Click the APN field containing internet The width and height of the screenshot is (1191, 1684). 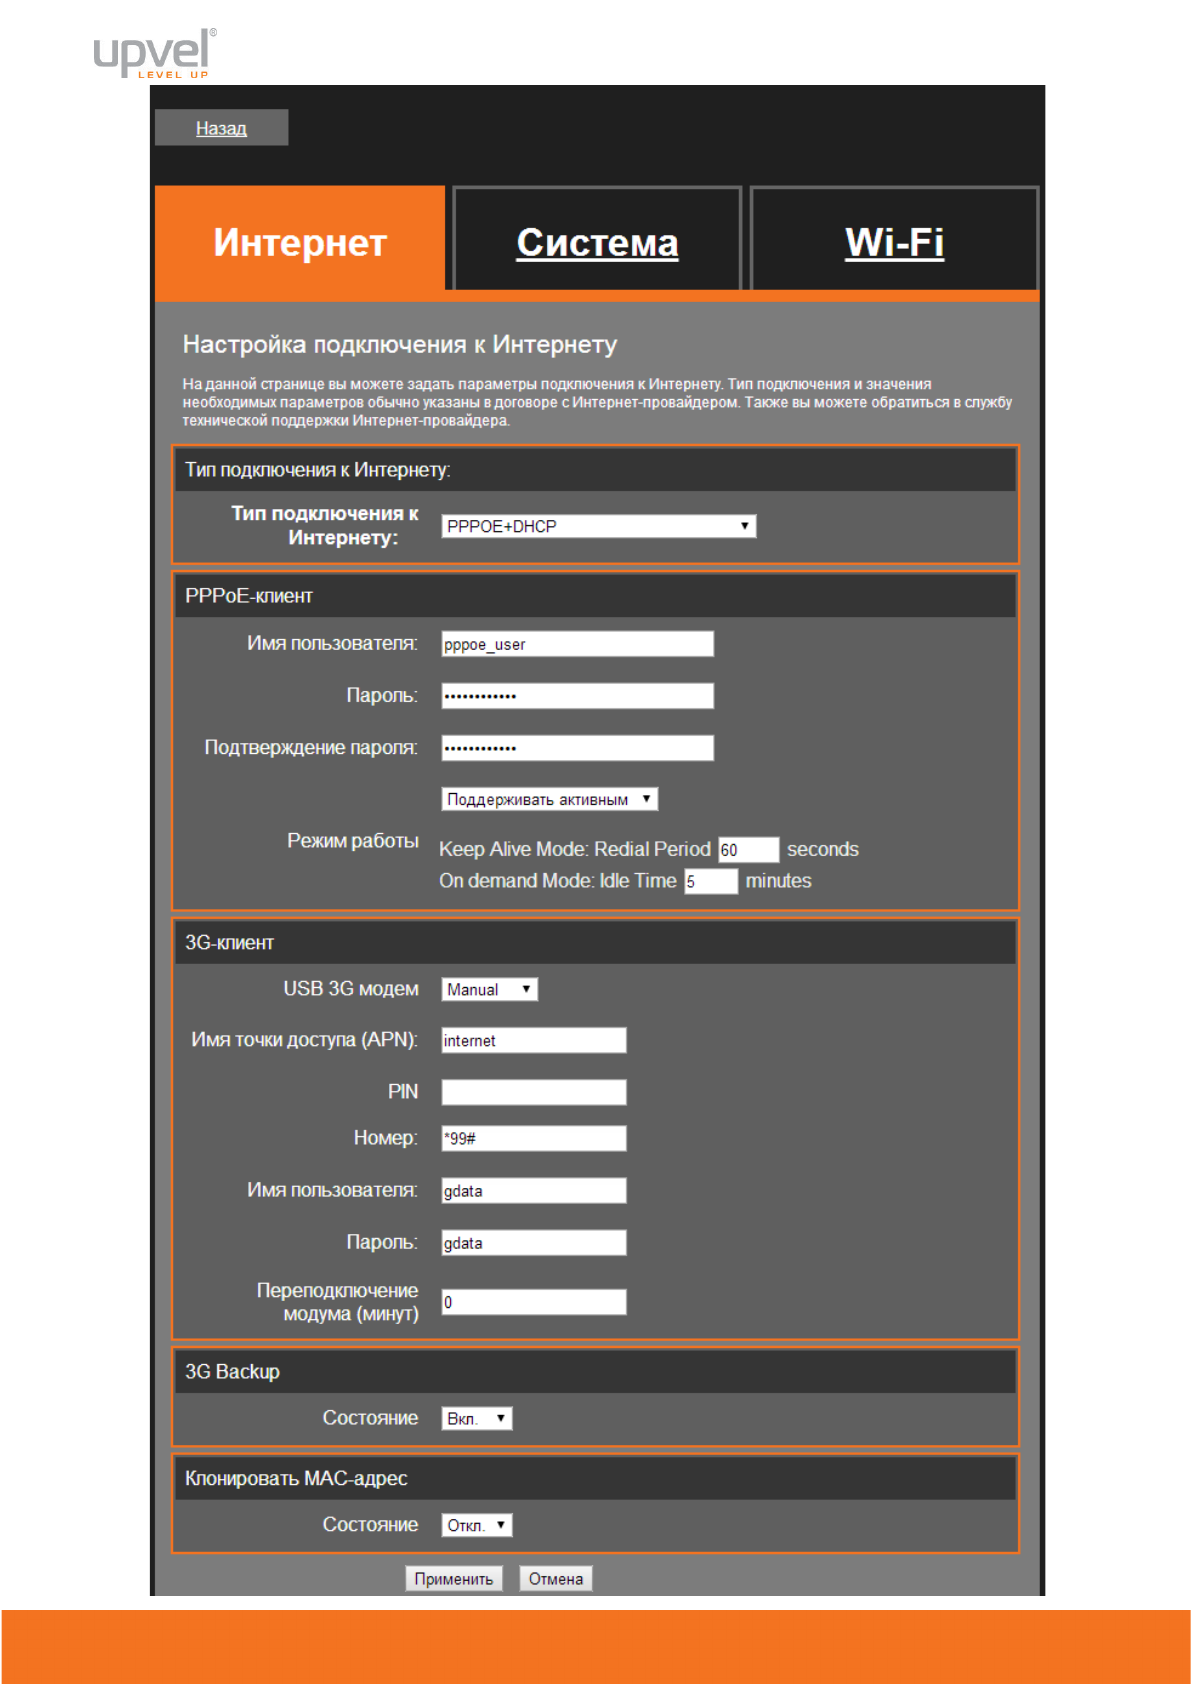pyautogui.click(x=533, y=1040)
